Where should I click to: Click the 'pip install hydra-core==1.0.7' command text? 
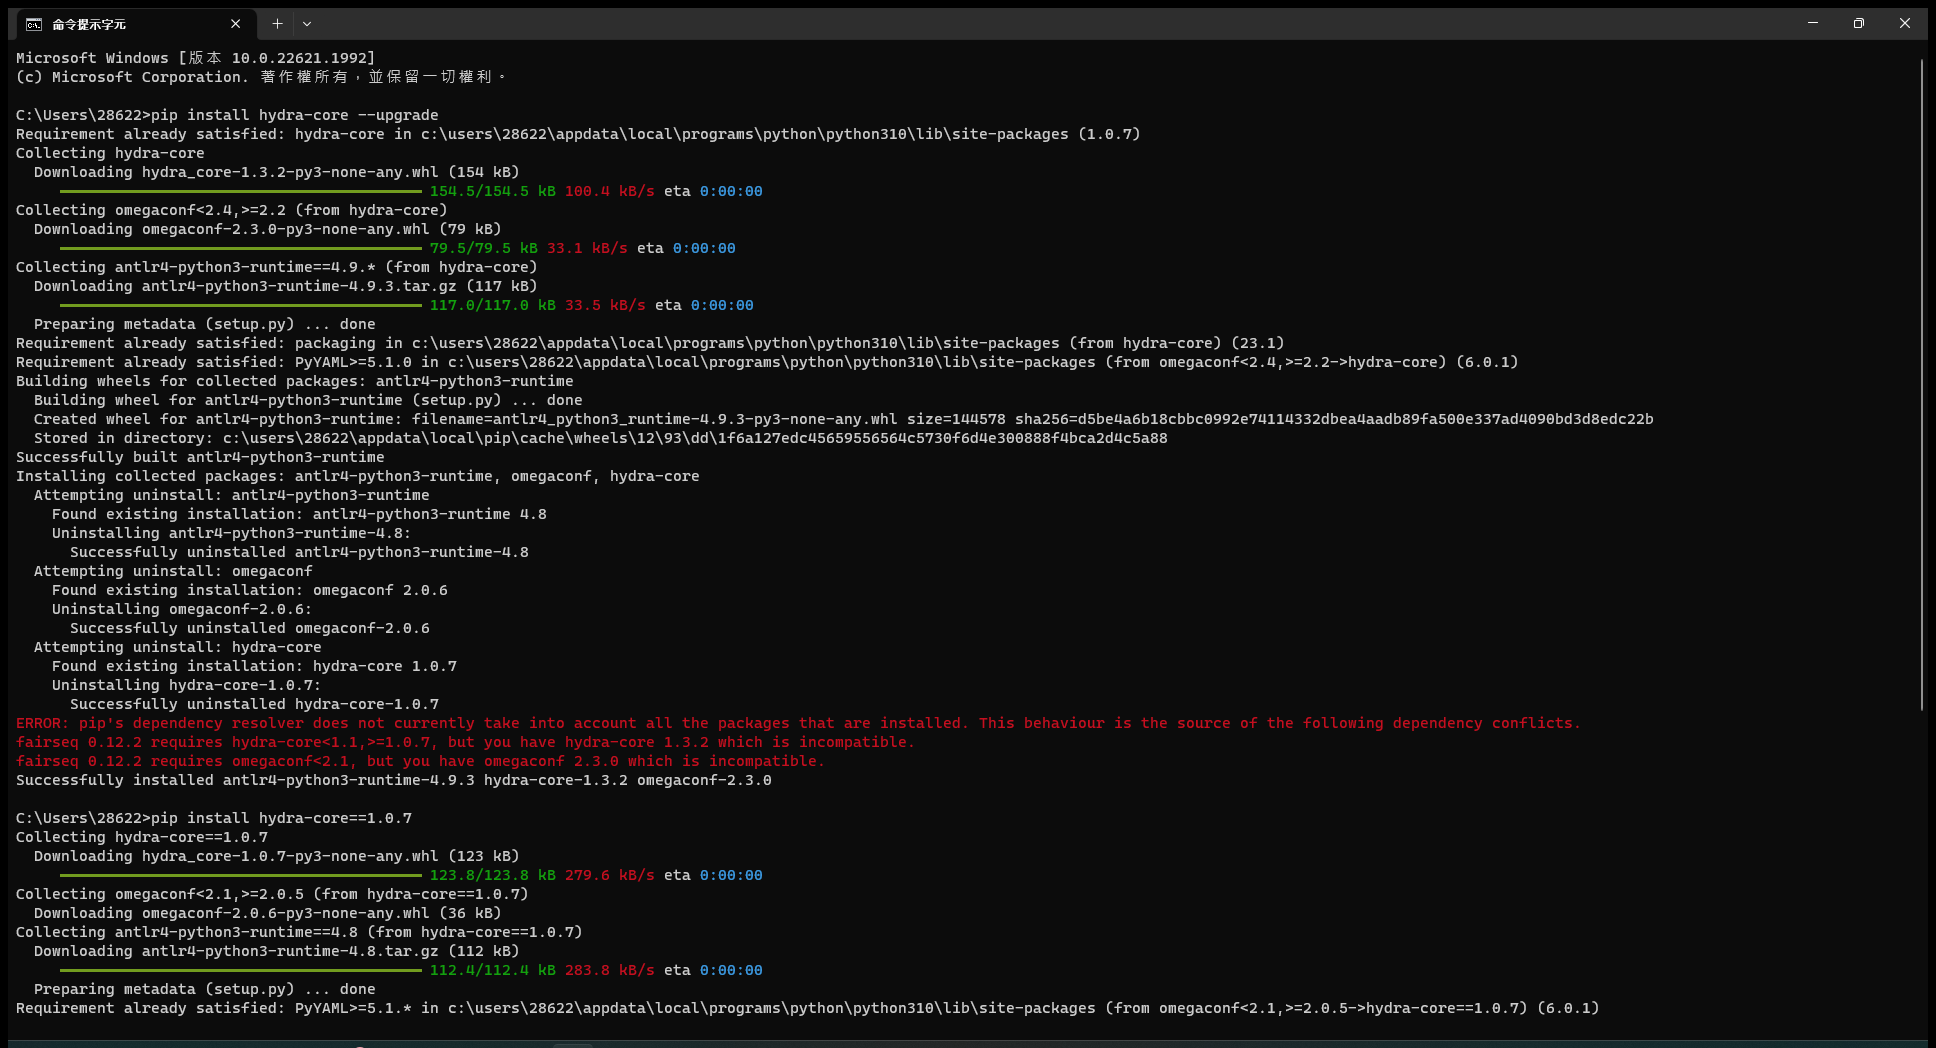click(x=280, y=817)
